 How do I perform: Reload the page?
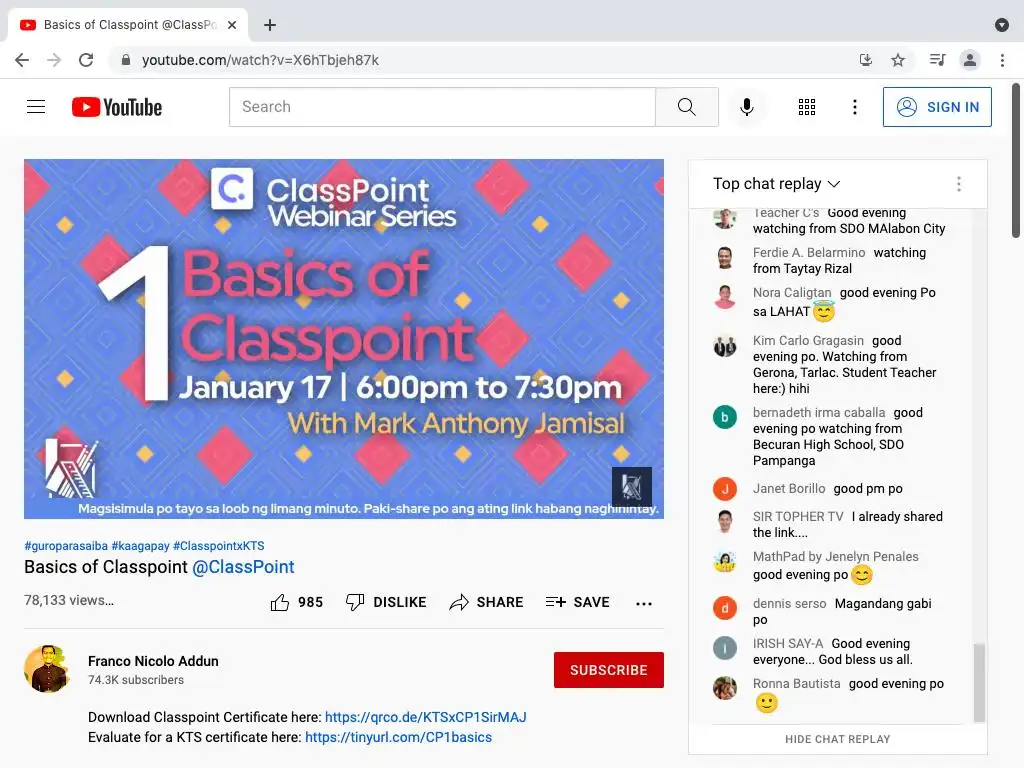[x=86, y=60]
